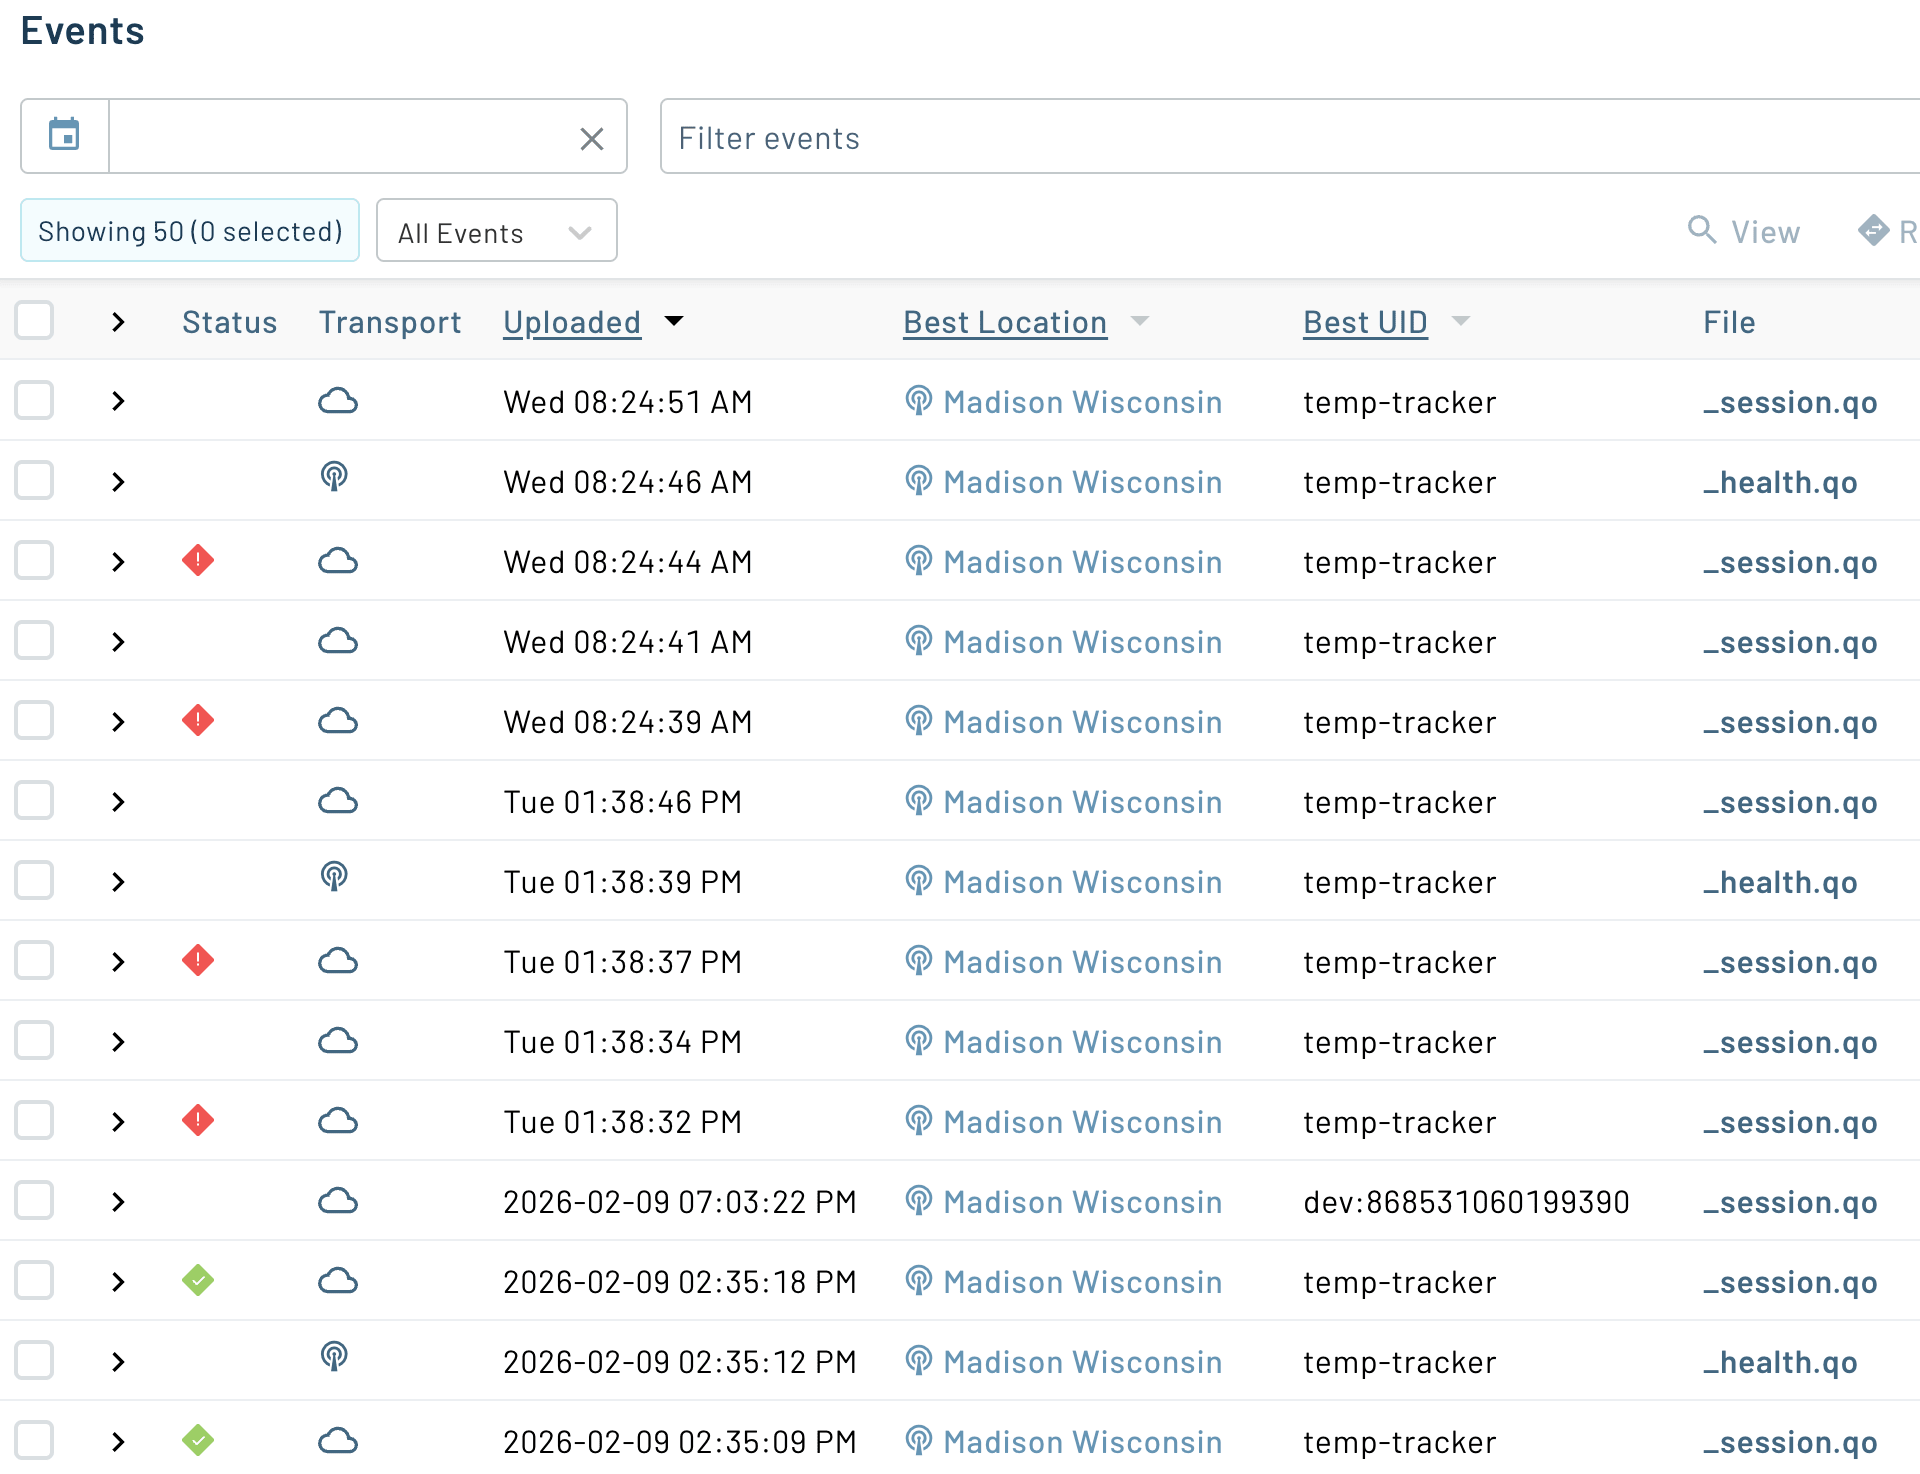Click the Showing 50 (0 selected) badge
The width and height of the screenshot is (1920, 1474).
(x=190, y=231)
